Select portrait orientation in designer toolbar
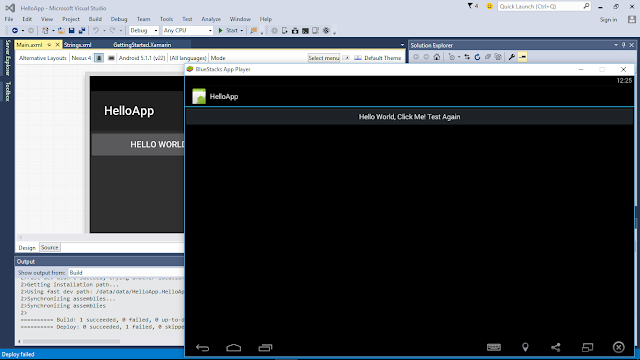The height and width of the screenshot is (360, 640). [99, 58]
